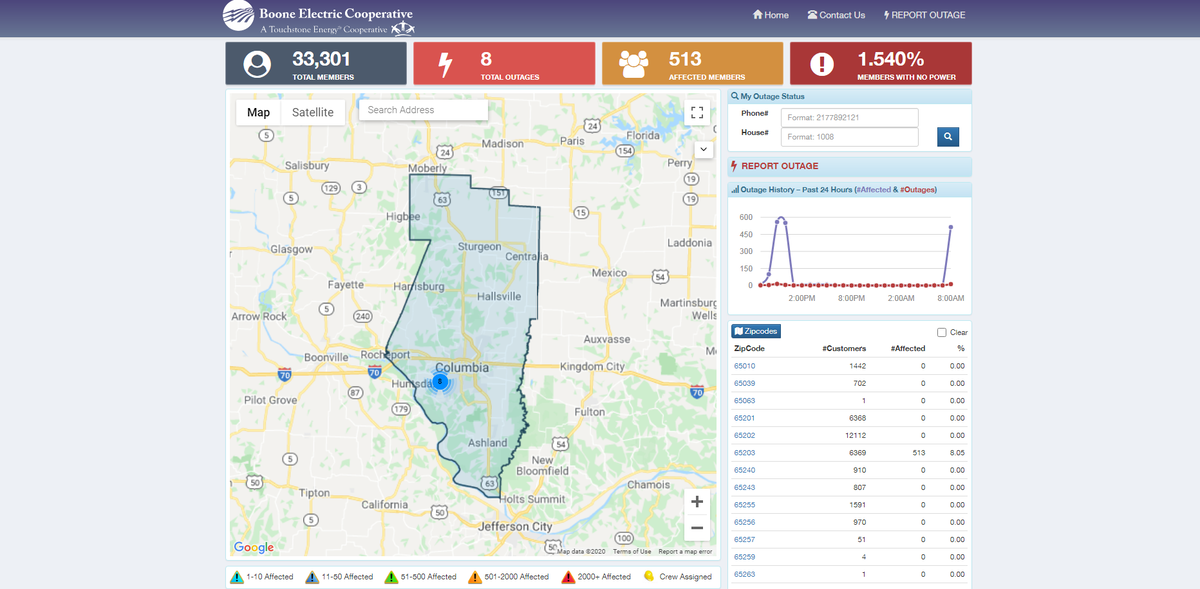Open zipcode 65203 link
1200x589 pixels.
(744, 453)
